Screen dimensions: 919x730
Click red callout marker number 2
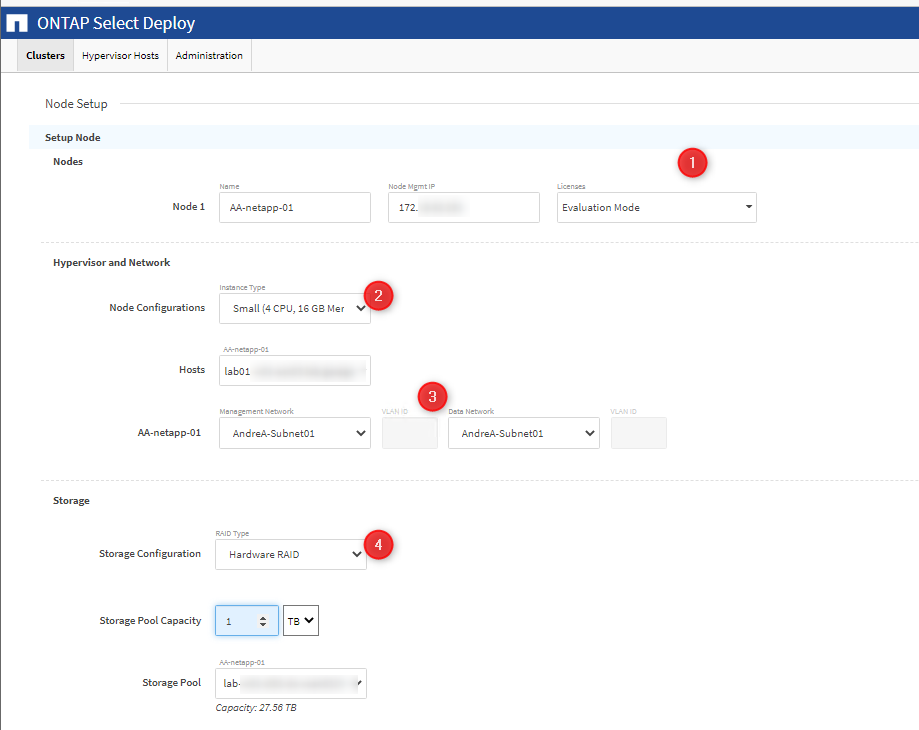(378, 295)
